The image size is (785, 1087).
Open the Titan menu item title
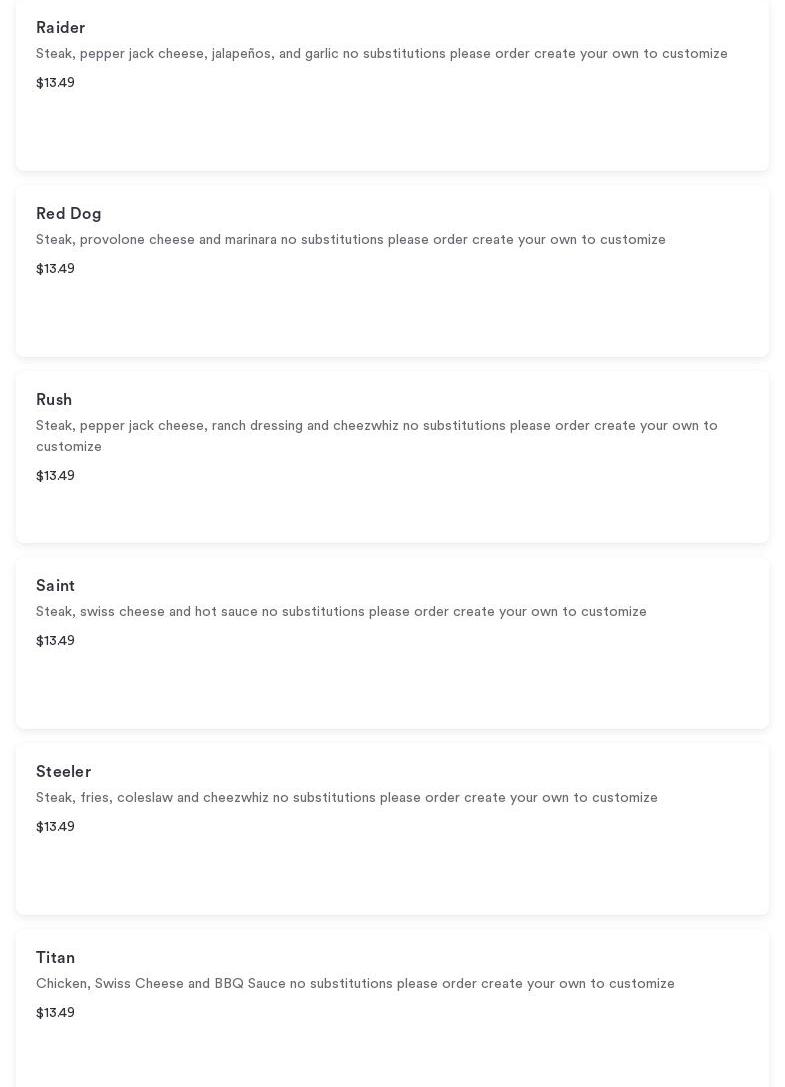coord(56,958)
